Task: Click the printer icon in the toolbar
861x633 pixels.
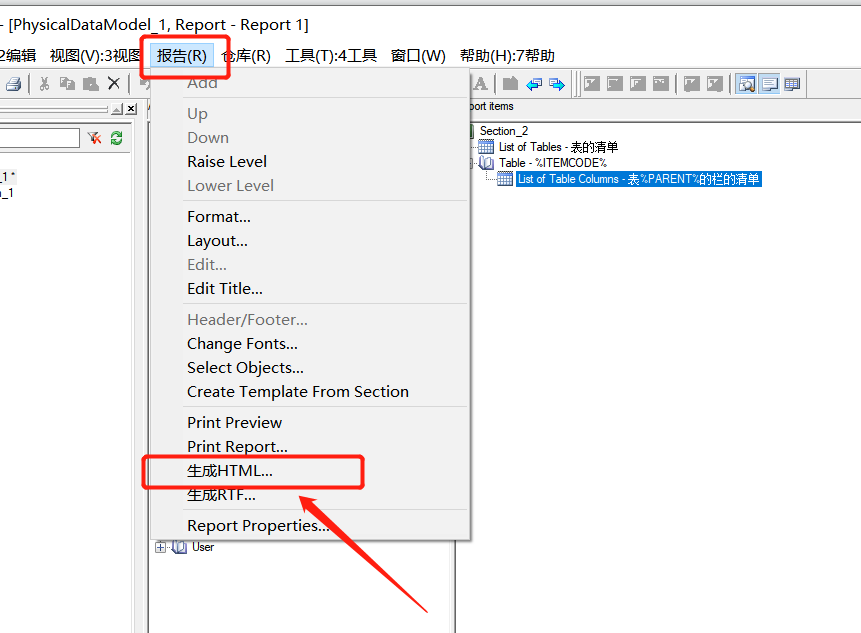Action: pyautogui.click(x=13, y=83)
